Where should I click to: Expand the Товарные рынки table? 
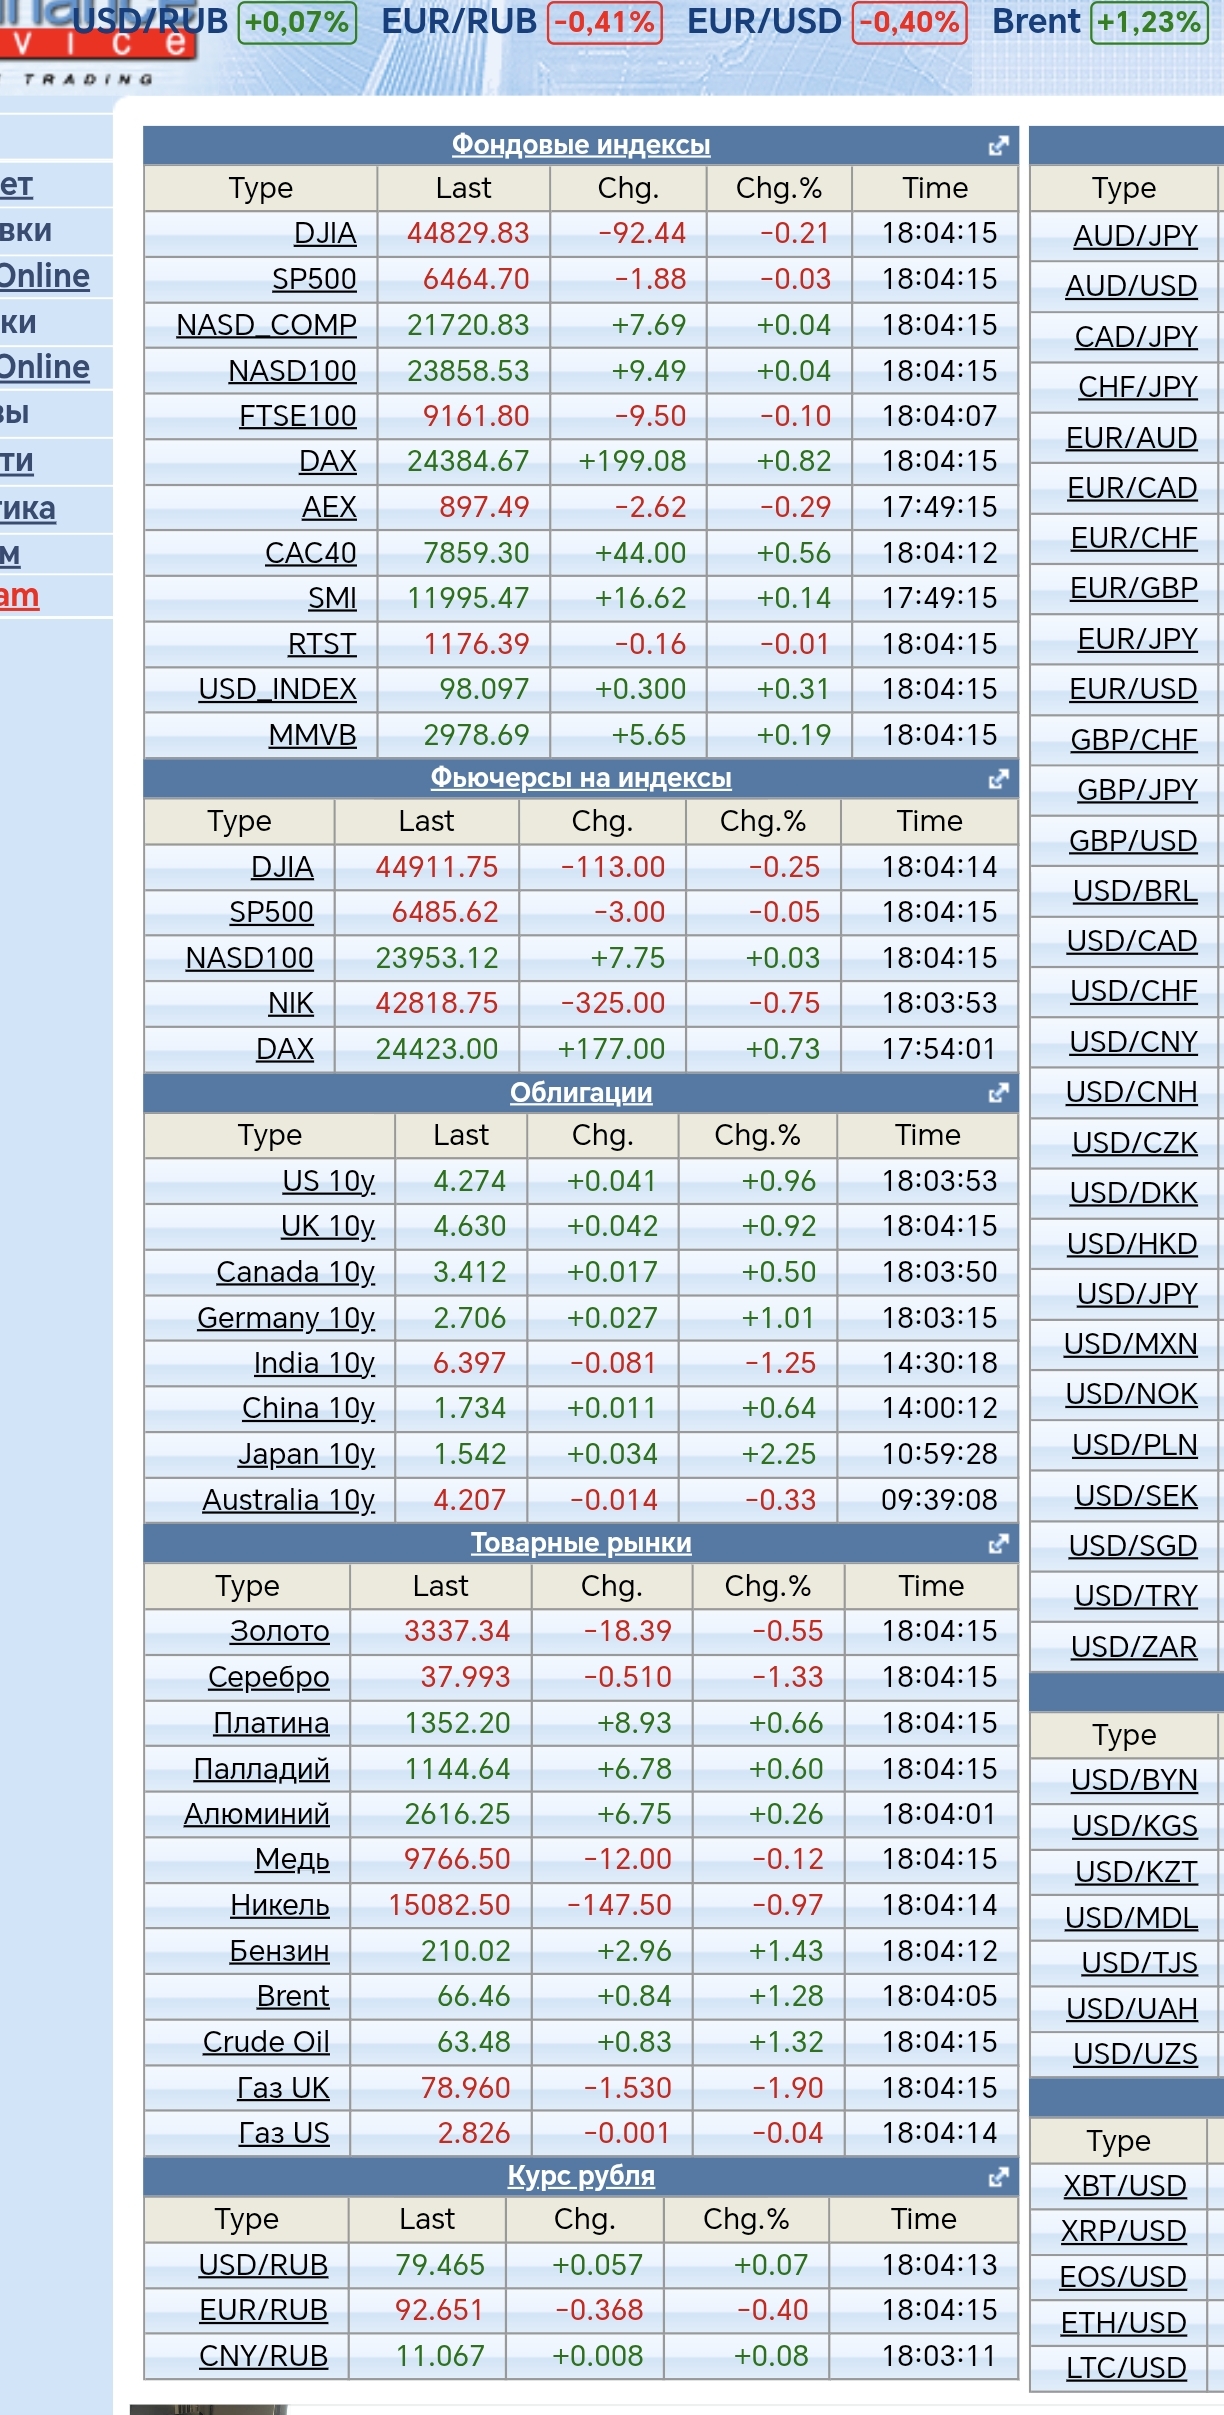tap(997, 1544)
